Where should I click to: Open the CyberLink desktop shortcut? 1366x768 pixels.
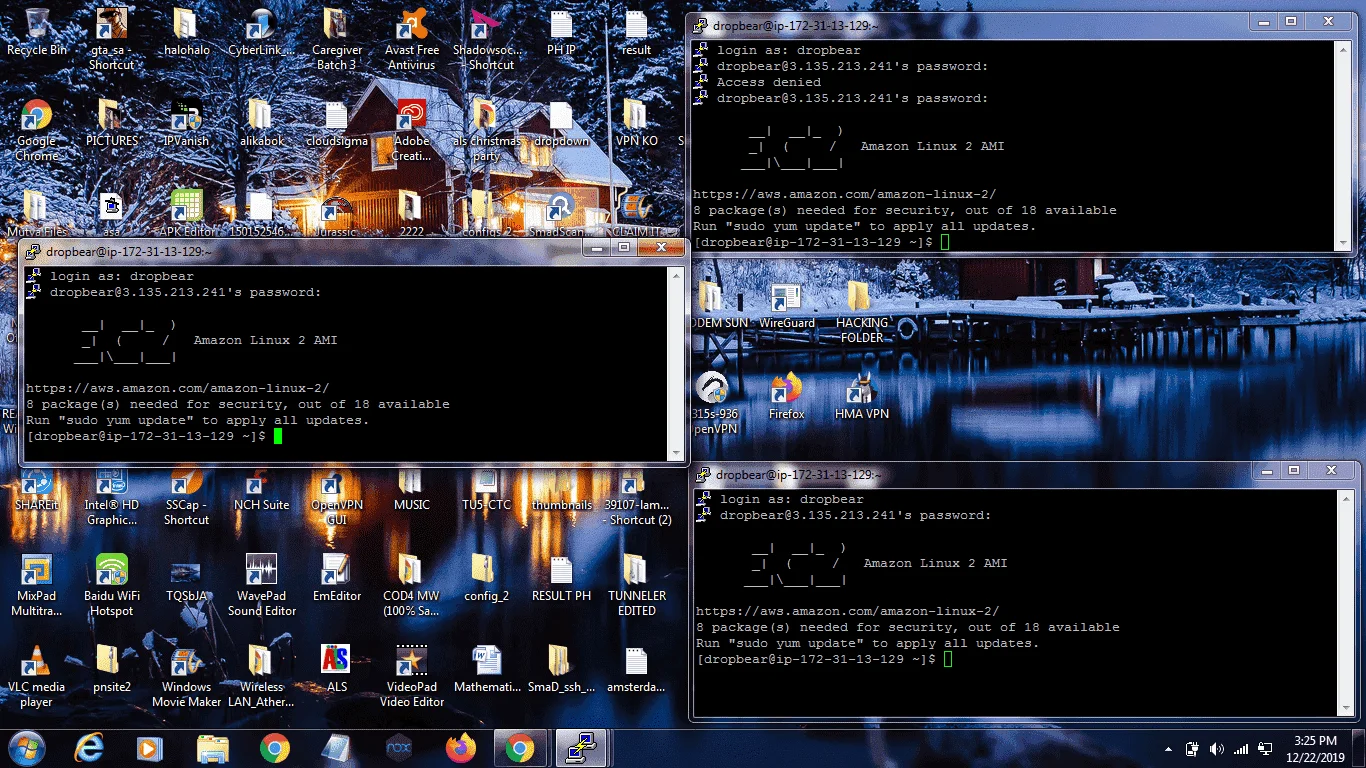tap(261, 32)
